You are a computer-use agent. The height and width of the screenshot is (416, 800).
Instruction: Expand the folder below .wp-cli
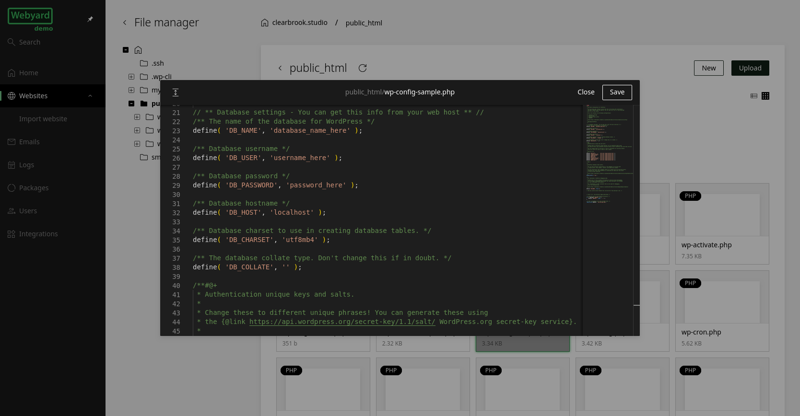coord(131,90)
